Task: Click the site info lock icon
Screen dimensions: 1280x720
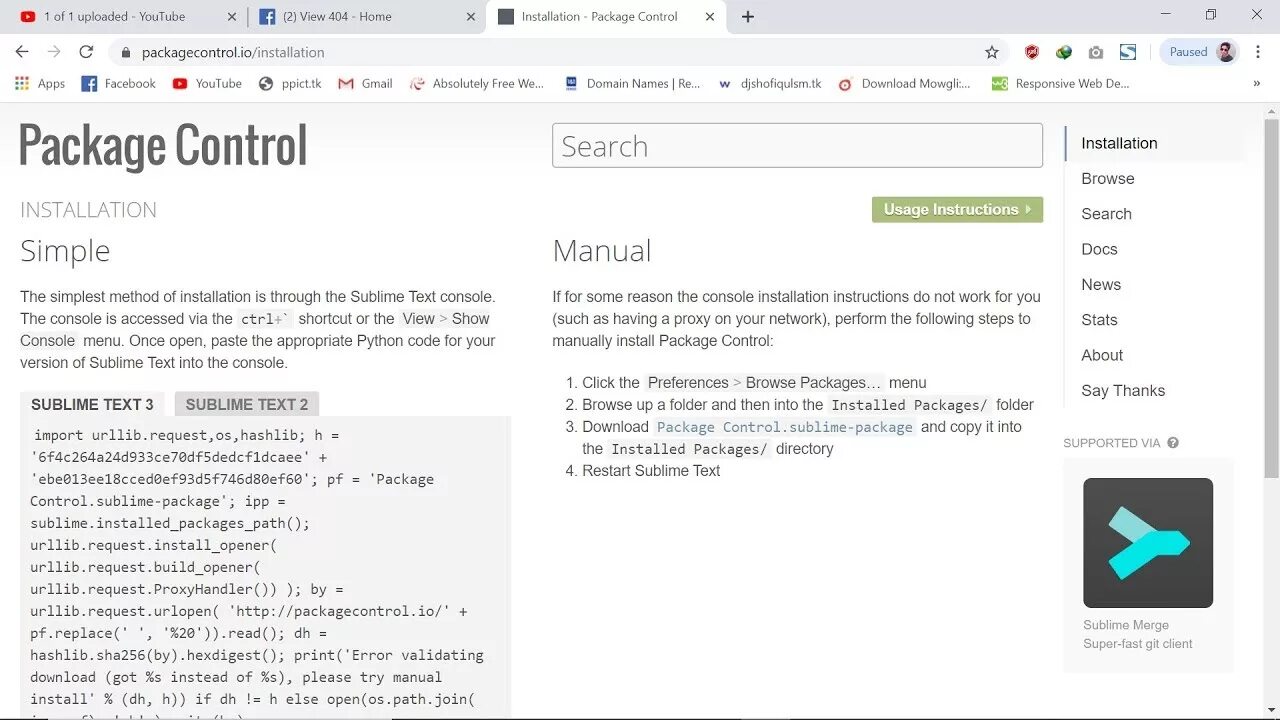Action: tap(126, 52)
